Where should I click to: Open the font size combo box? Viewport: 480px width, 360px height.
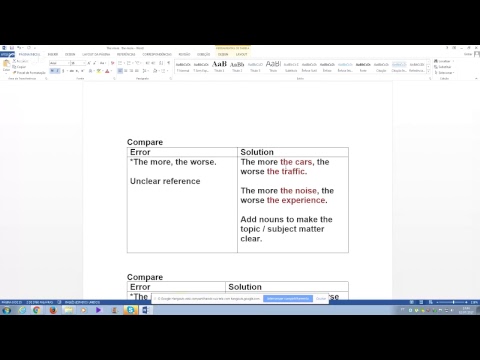(x=78, y=63)
